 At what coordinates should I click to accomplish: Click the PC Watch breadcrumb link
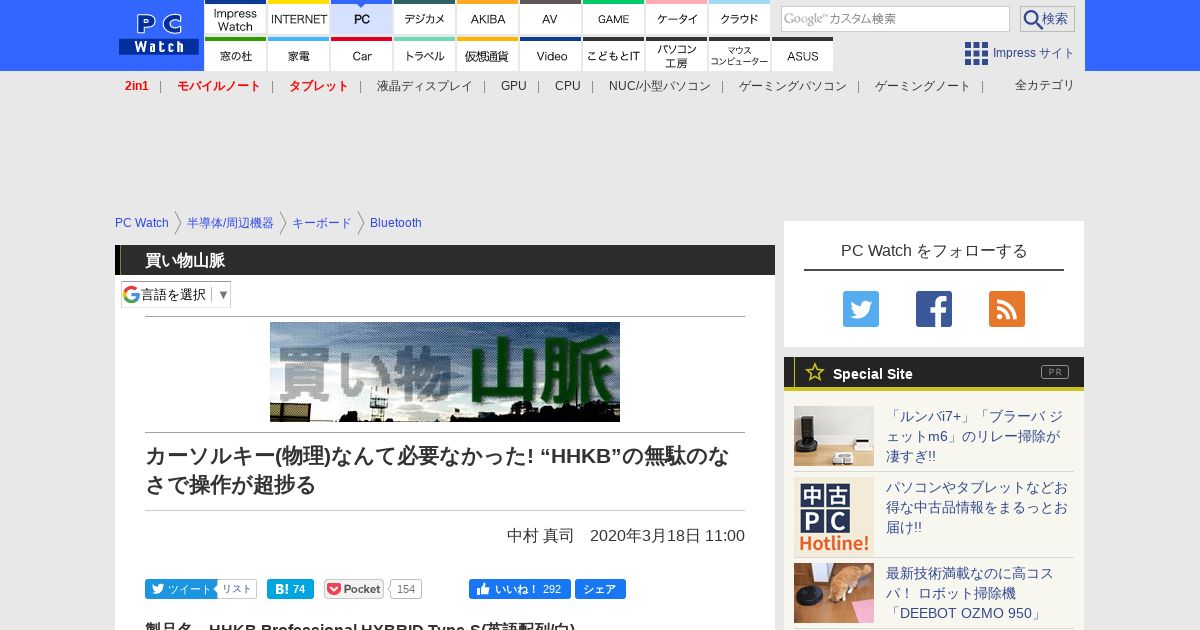[142, 223]
